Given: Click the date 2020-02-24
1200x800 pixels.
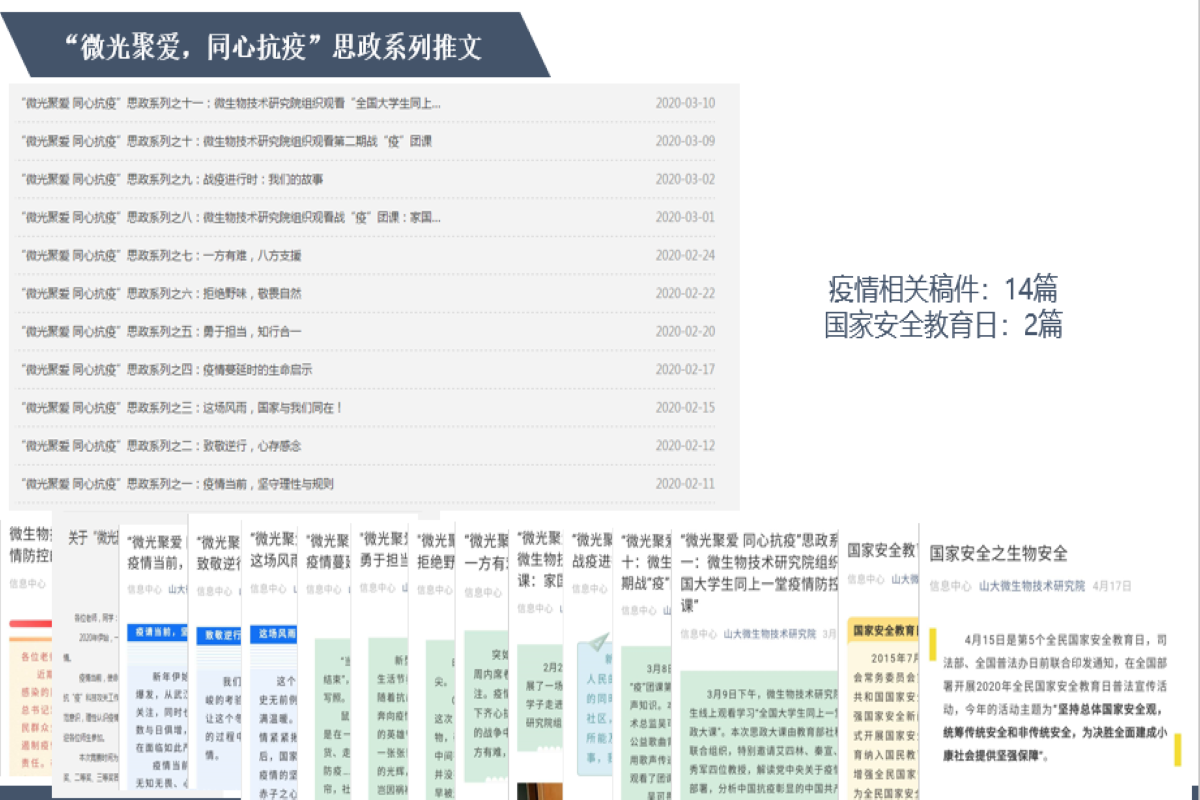Looking at the screenshot, I should pyautogui.click(x=685, y=255).
